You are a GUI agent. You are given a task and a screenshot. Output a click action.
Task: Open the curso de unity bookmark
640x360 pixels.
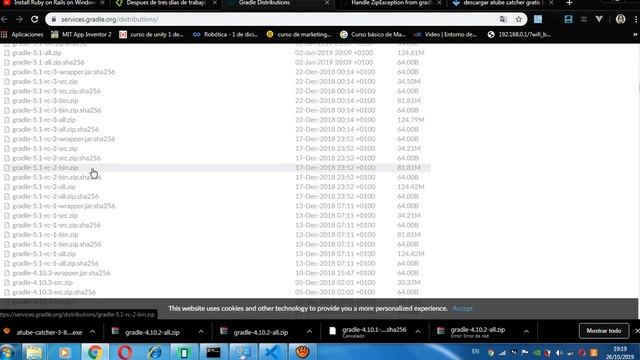tap(151, 35)
